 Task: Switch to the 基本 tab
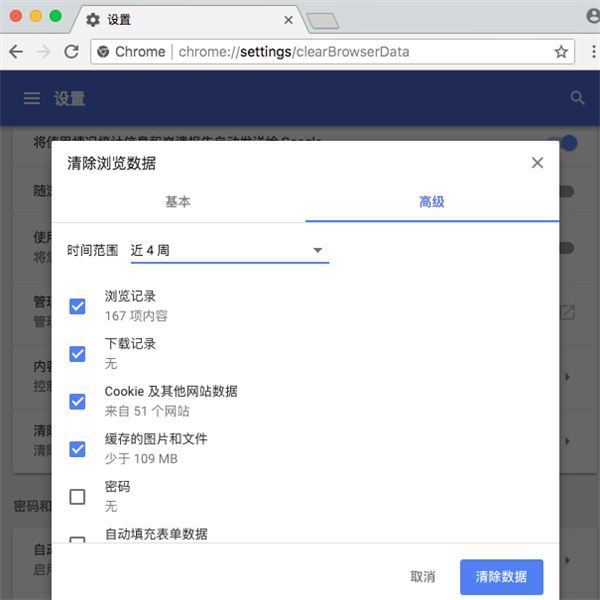pyautogui.click(x=178, y=201)
